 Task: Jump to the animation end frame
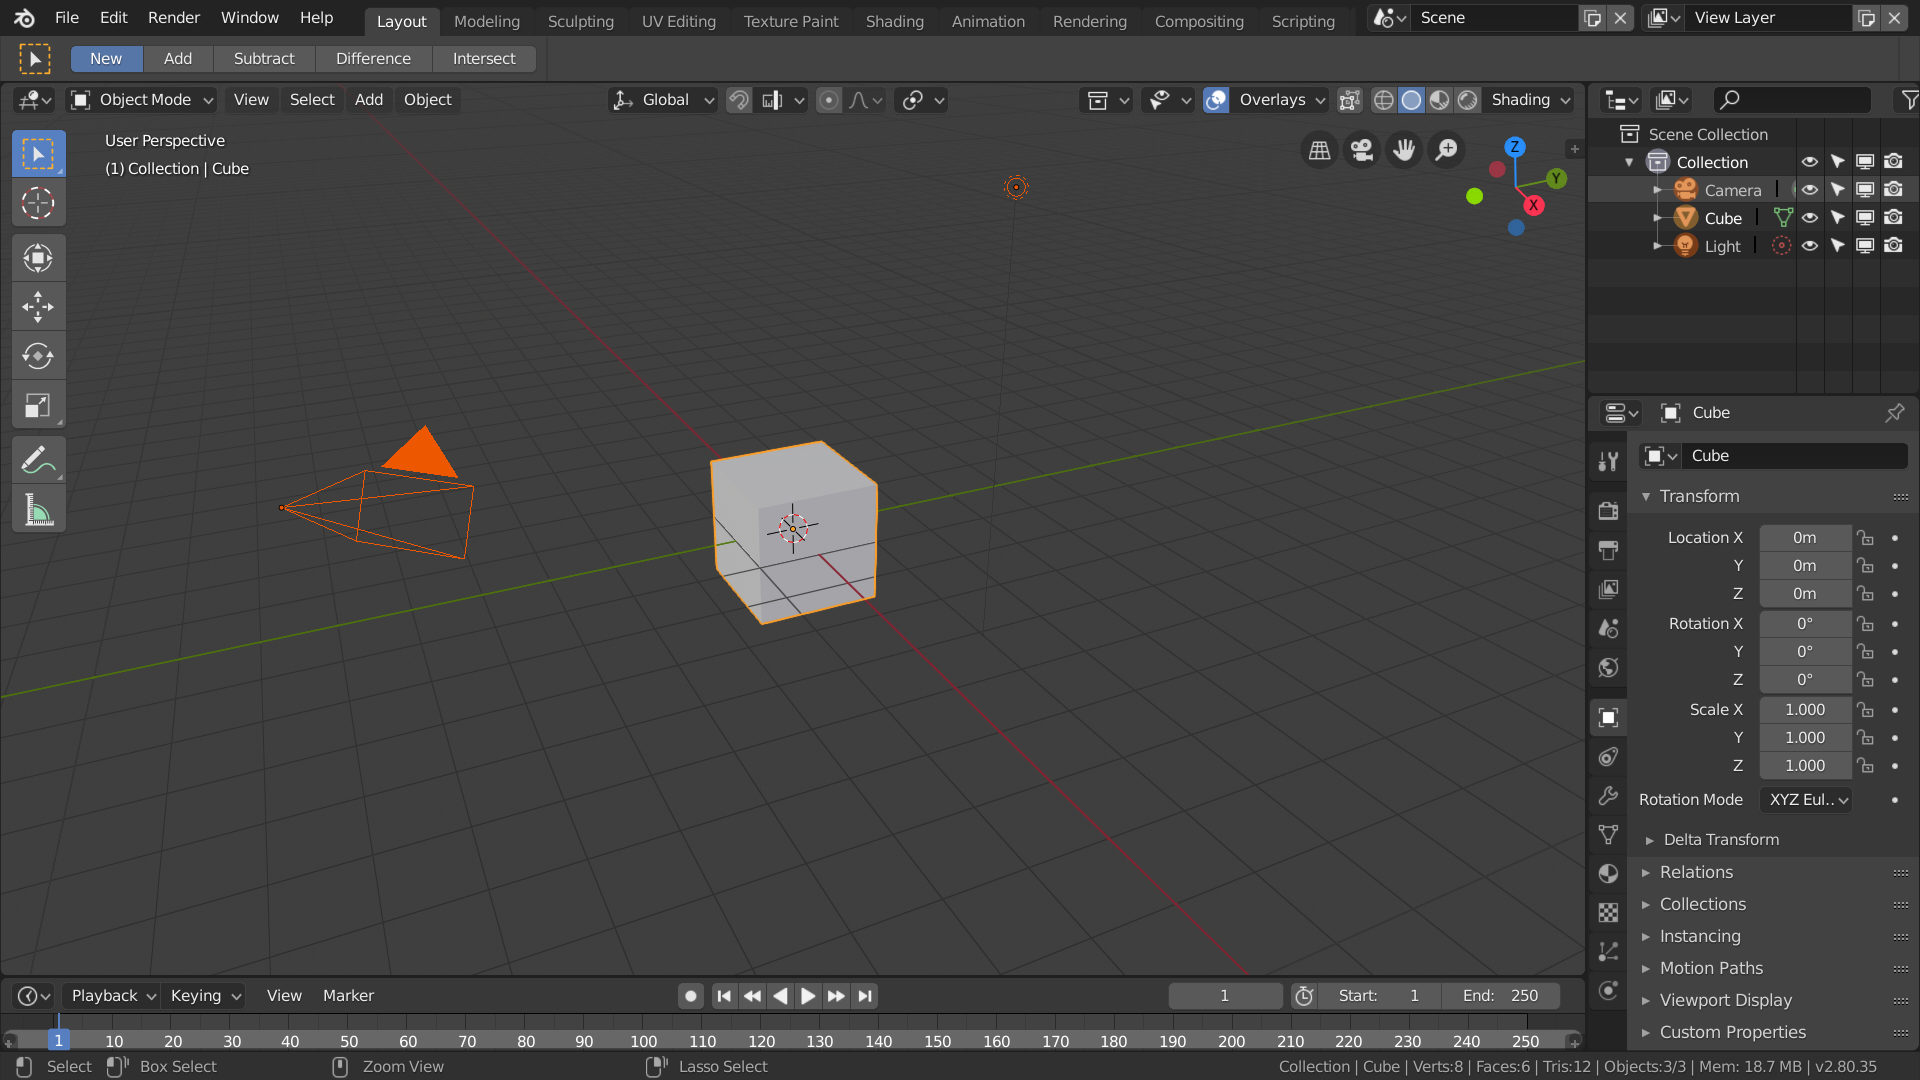865,996
